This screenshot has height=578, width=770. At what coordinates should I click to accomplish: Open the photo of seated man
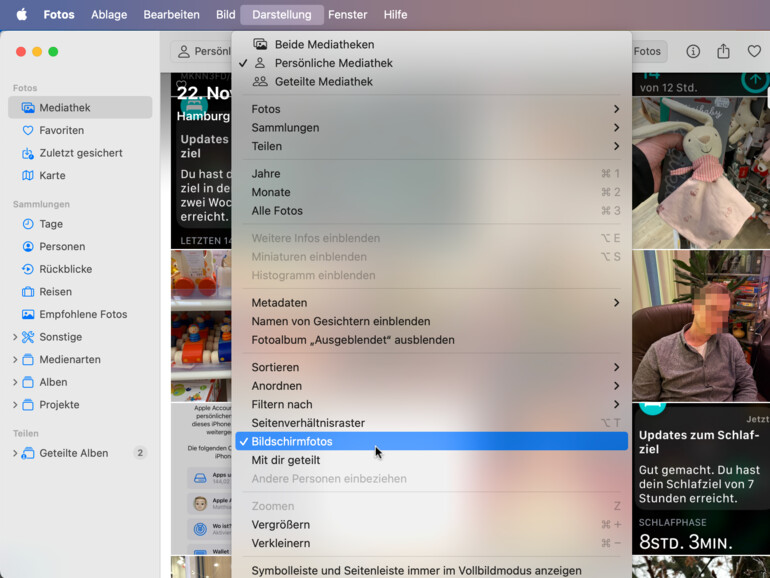[701, 326]
